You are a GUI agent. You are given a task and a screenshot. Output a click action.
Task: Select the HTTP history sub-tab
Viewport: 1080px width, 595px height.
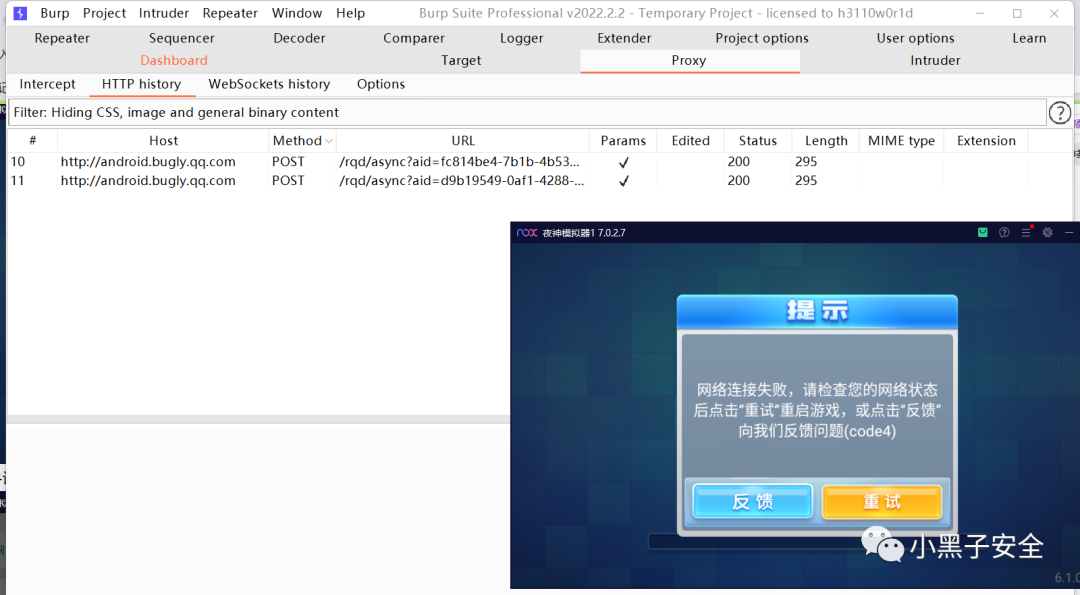[141, 84]
